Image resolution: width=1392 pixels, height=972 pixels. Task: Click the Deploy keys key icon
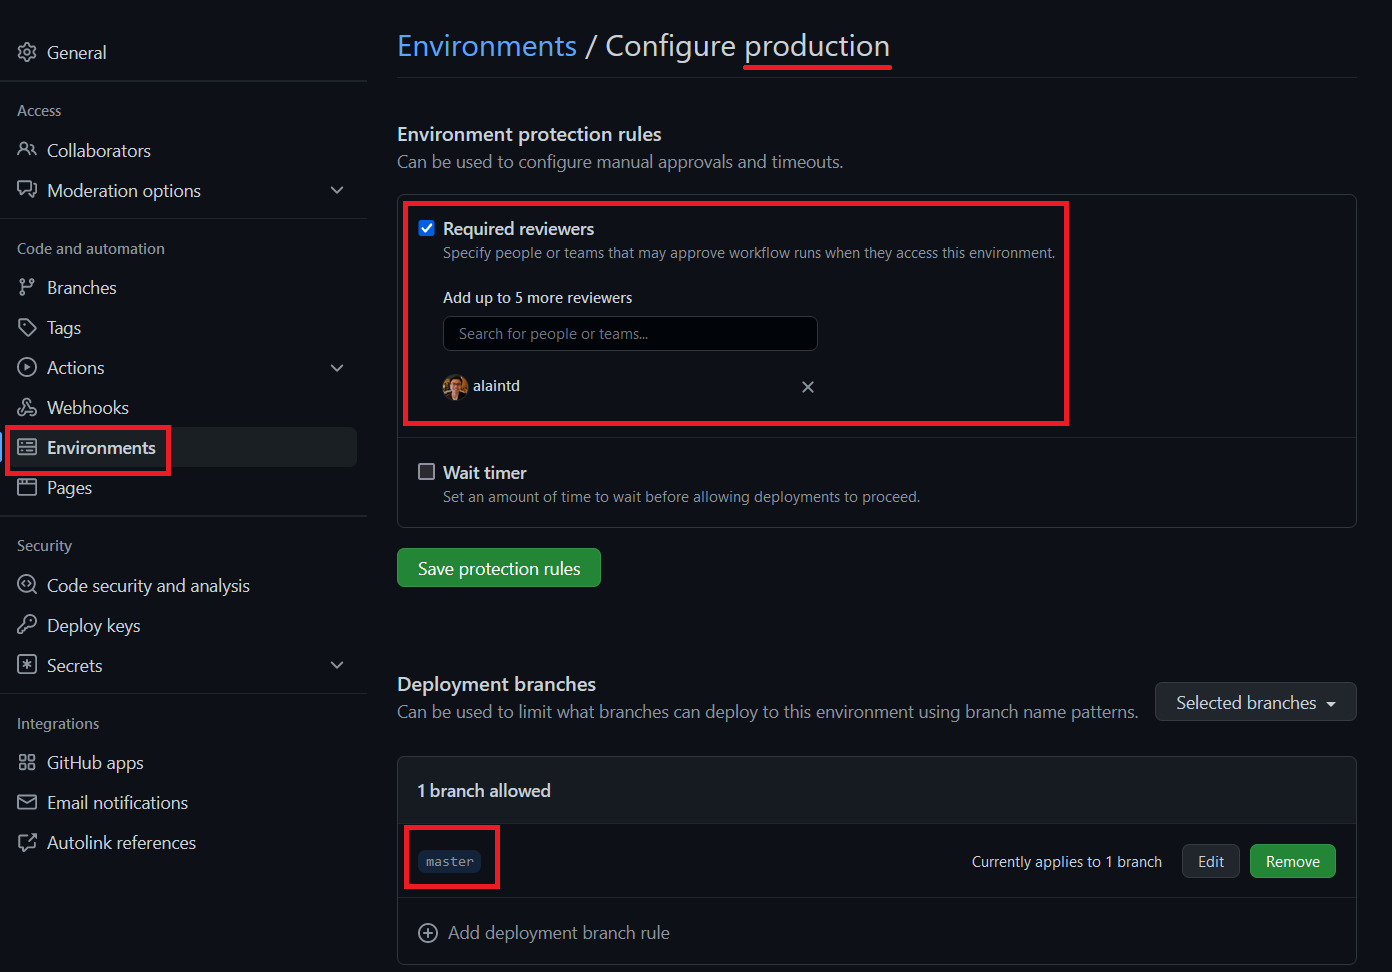(27, 625)
